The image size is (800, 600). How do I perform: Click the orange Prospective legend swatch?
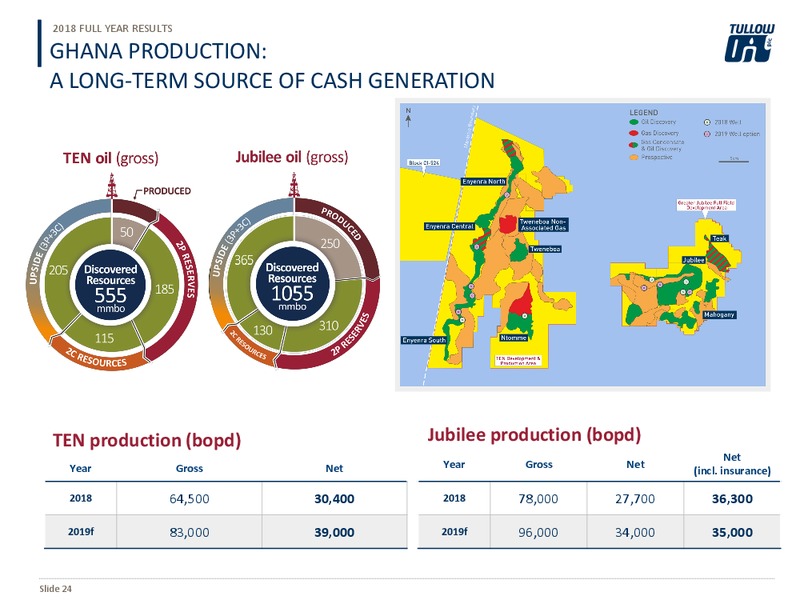coord(634,157)
